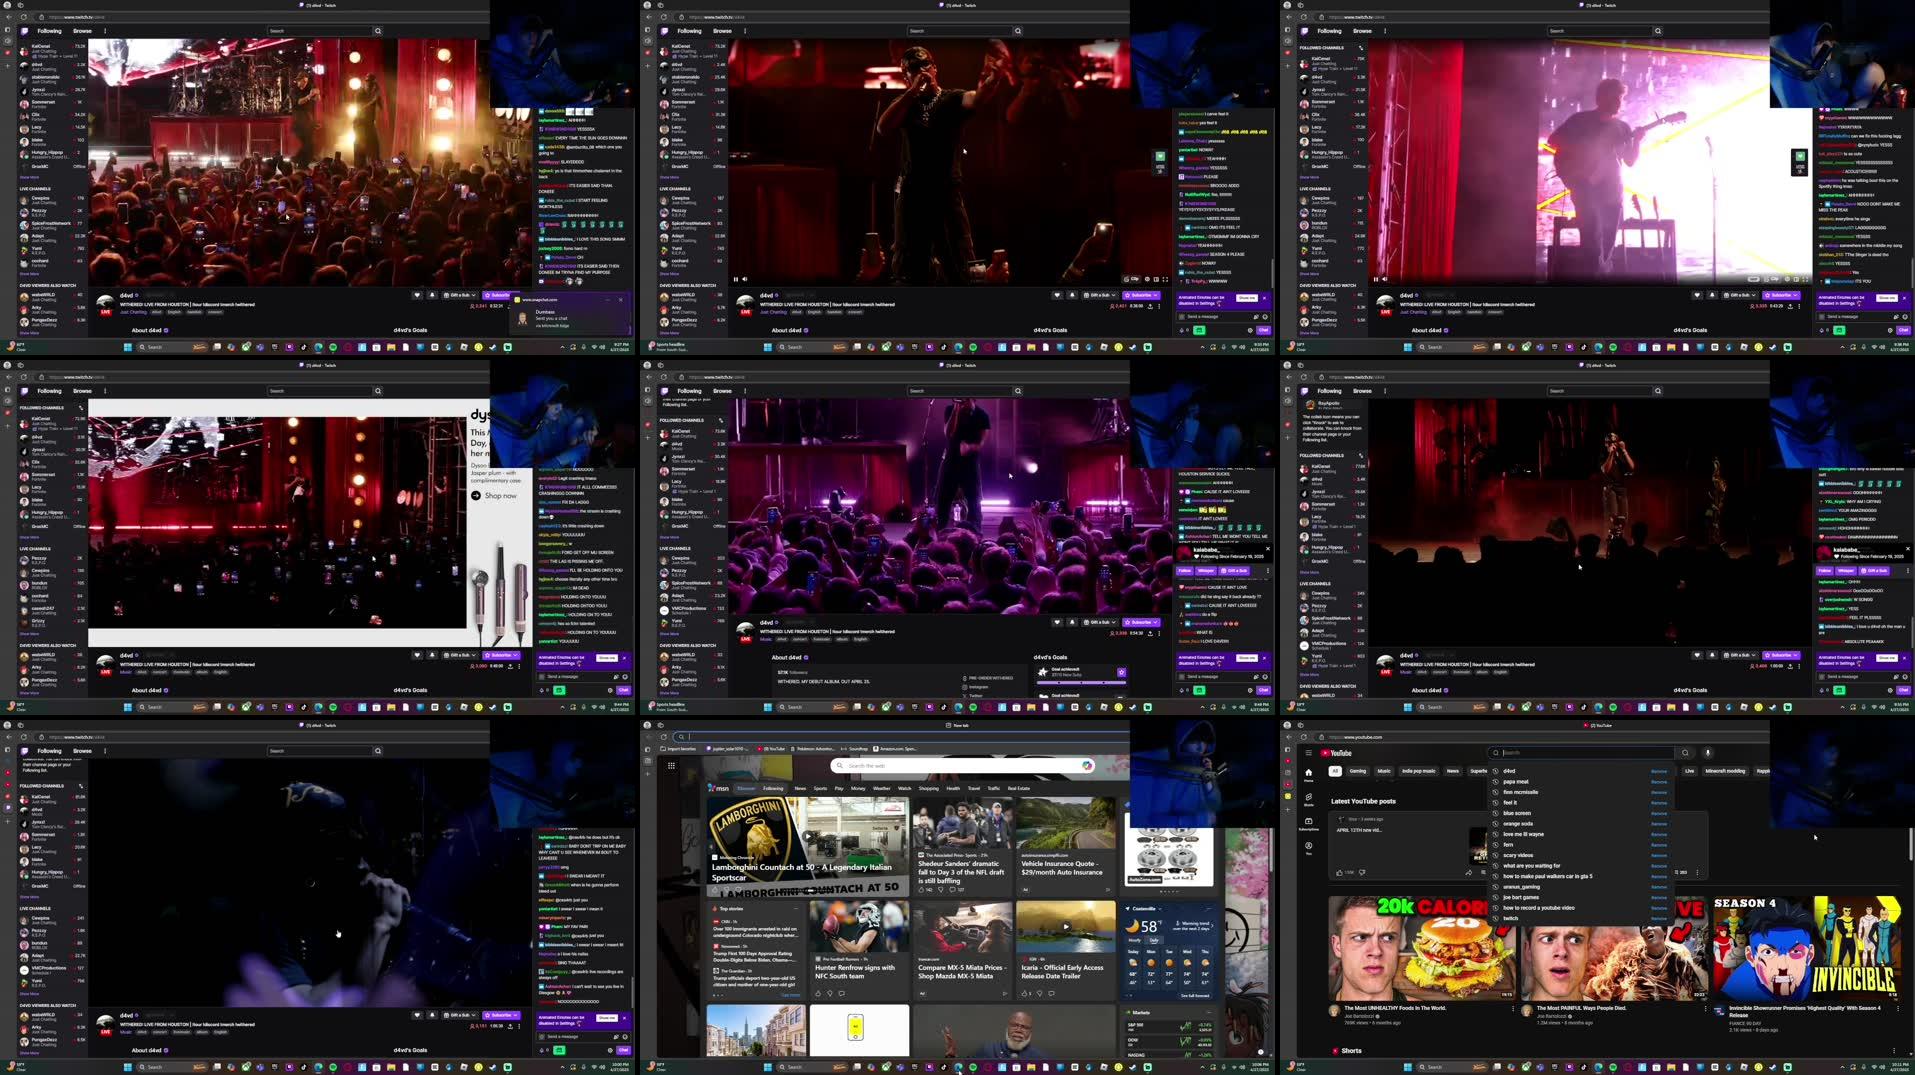Toggle follow heart in bottom-left Twitch frame
The height and width of the screenshot is (1075, 1915).
click(x=417, y=1015)
